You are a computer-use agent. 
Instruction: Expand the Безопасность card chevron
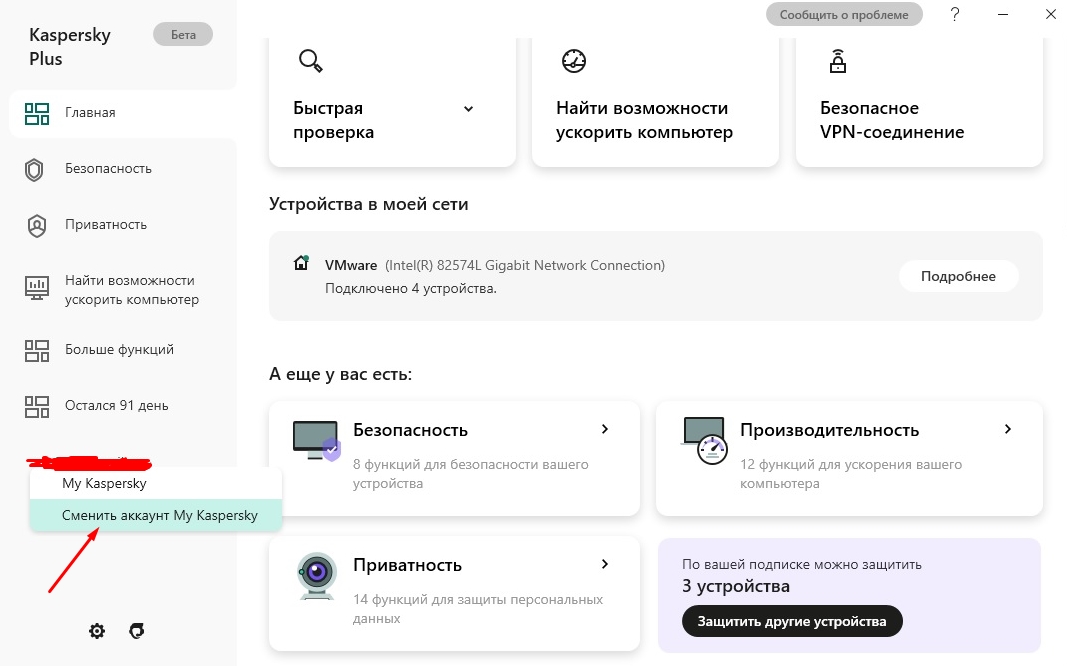pos(605,429)
